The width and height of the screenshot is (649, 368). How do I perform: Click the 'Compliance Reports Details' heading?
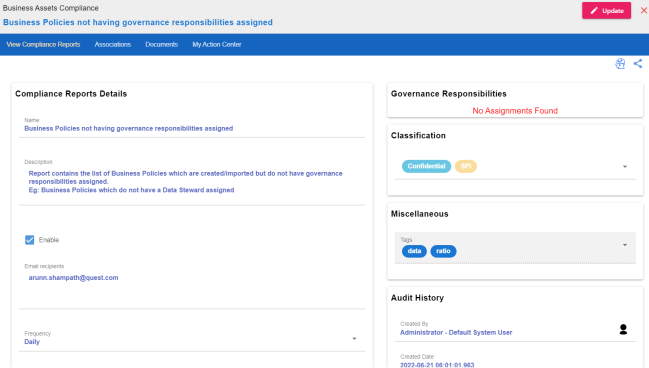pos(71,94)
